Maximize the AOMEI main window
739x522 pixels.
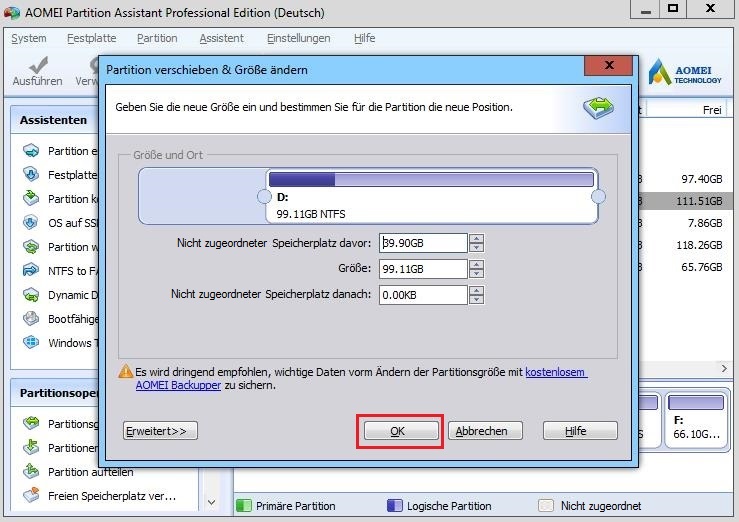pyautogui.click(x=673, y=8)
